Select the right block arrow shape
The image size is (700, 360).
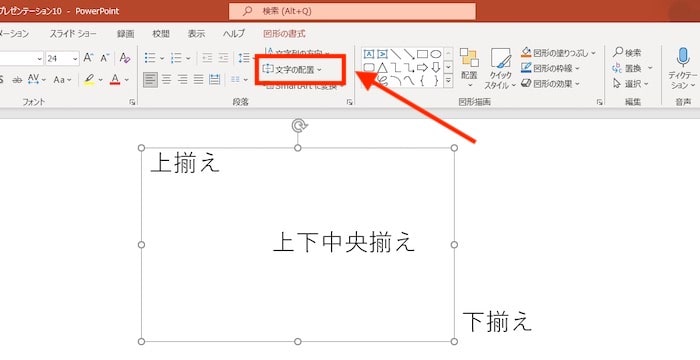pyautogui.click(x=422, y=68)
